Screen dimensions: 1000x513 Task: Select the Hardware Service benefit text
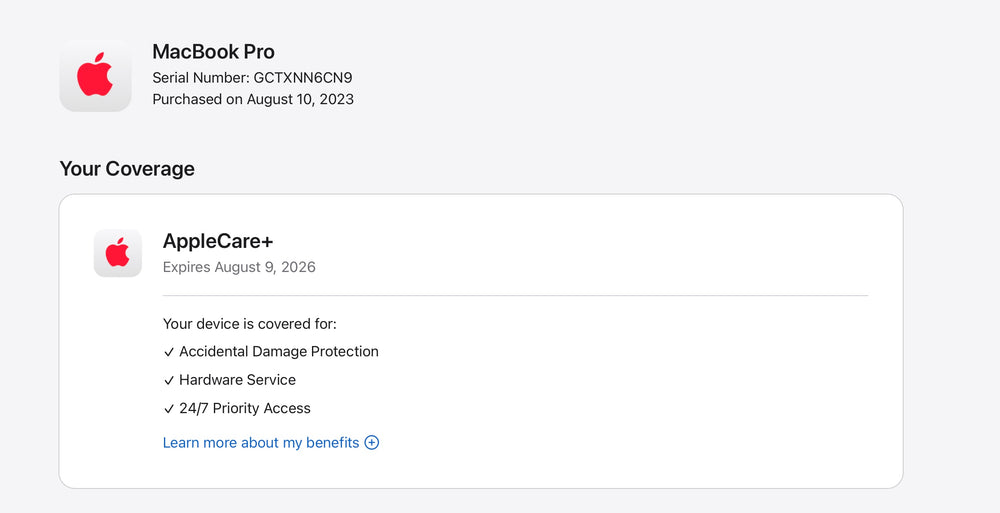point(238,380)
